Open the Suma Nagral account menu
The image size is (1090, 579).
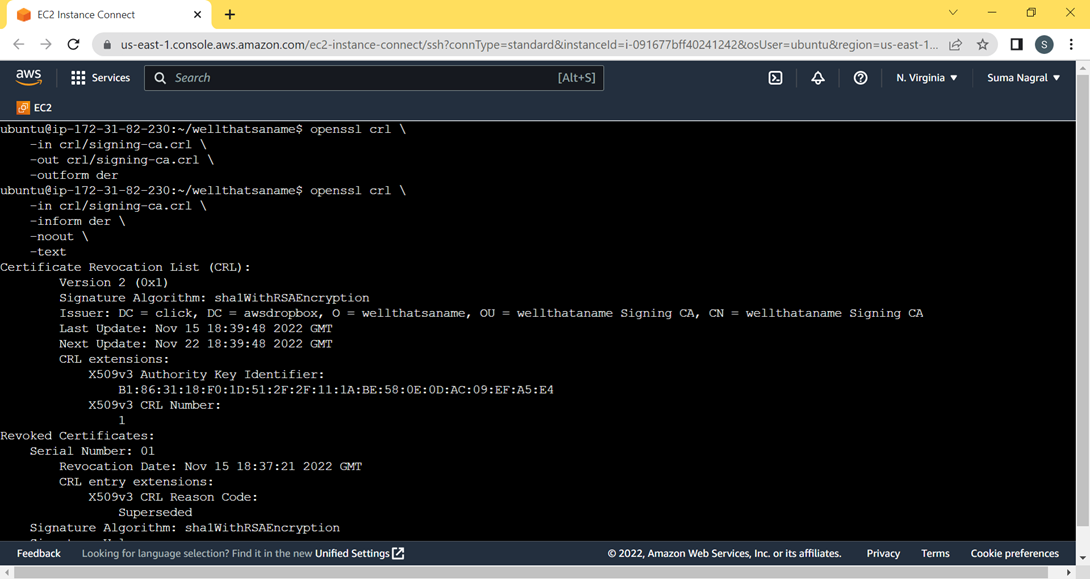[x=1022, y=77]
